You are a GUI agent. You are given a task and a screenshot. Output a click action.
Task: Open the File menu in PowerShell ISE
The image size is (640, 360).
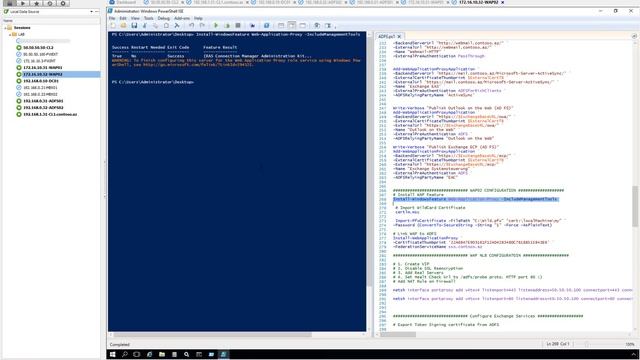pos(112,18)
